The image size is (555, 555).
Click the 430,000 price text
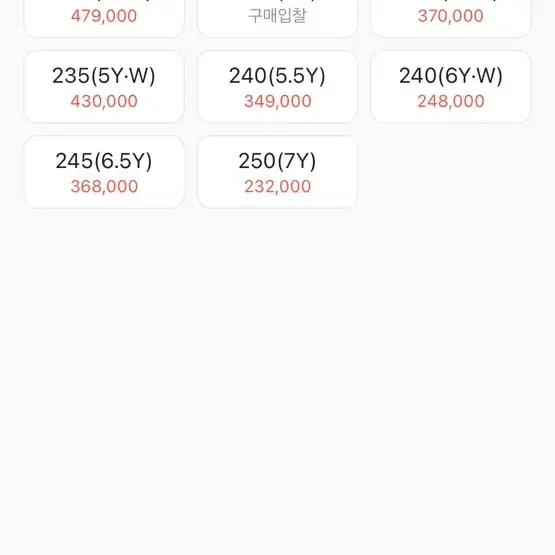104,101
